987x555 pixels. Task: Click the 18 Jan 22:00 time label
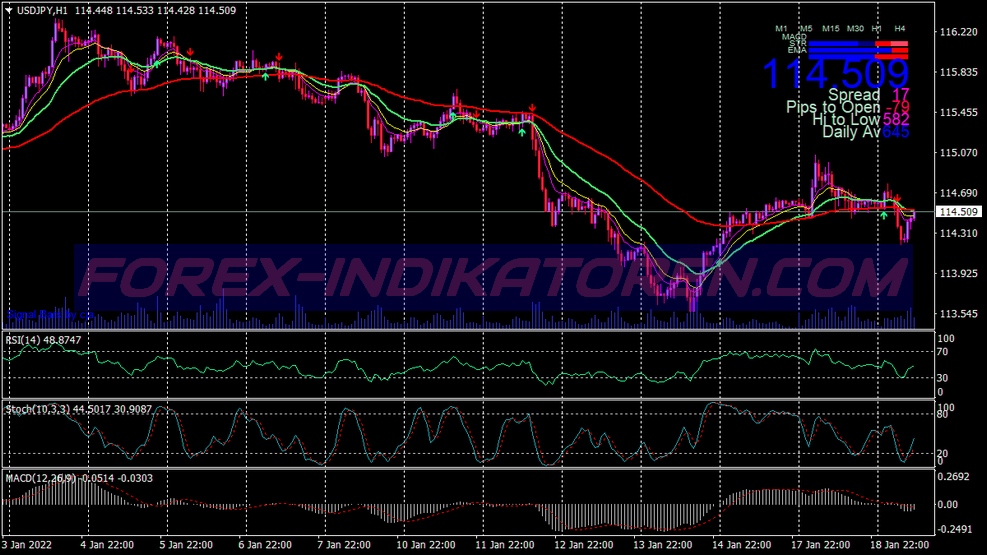(x=900, y=545)
